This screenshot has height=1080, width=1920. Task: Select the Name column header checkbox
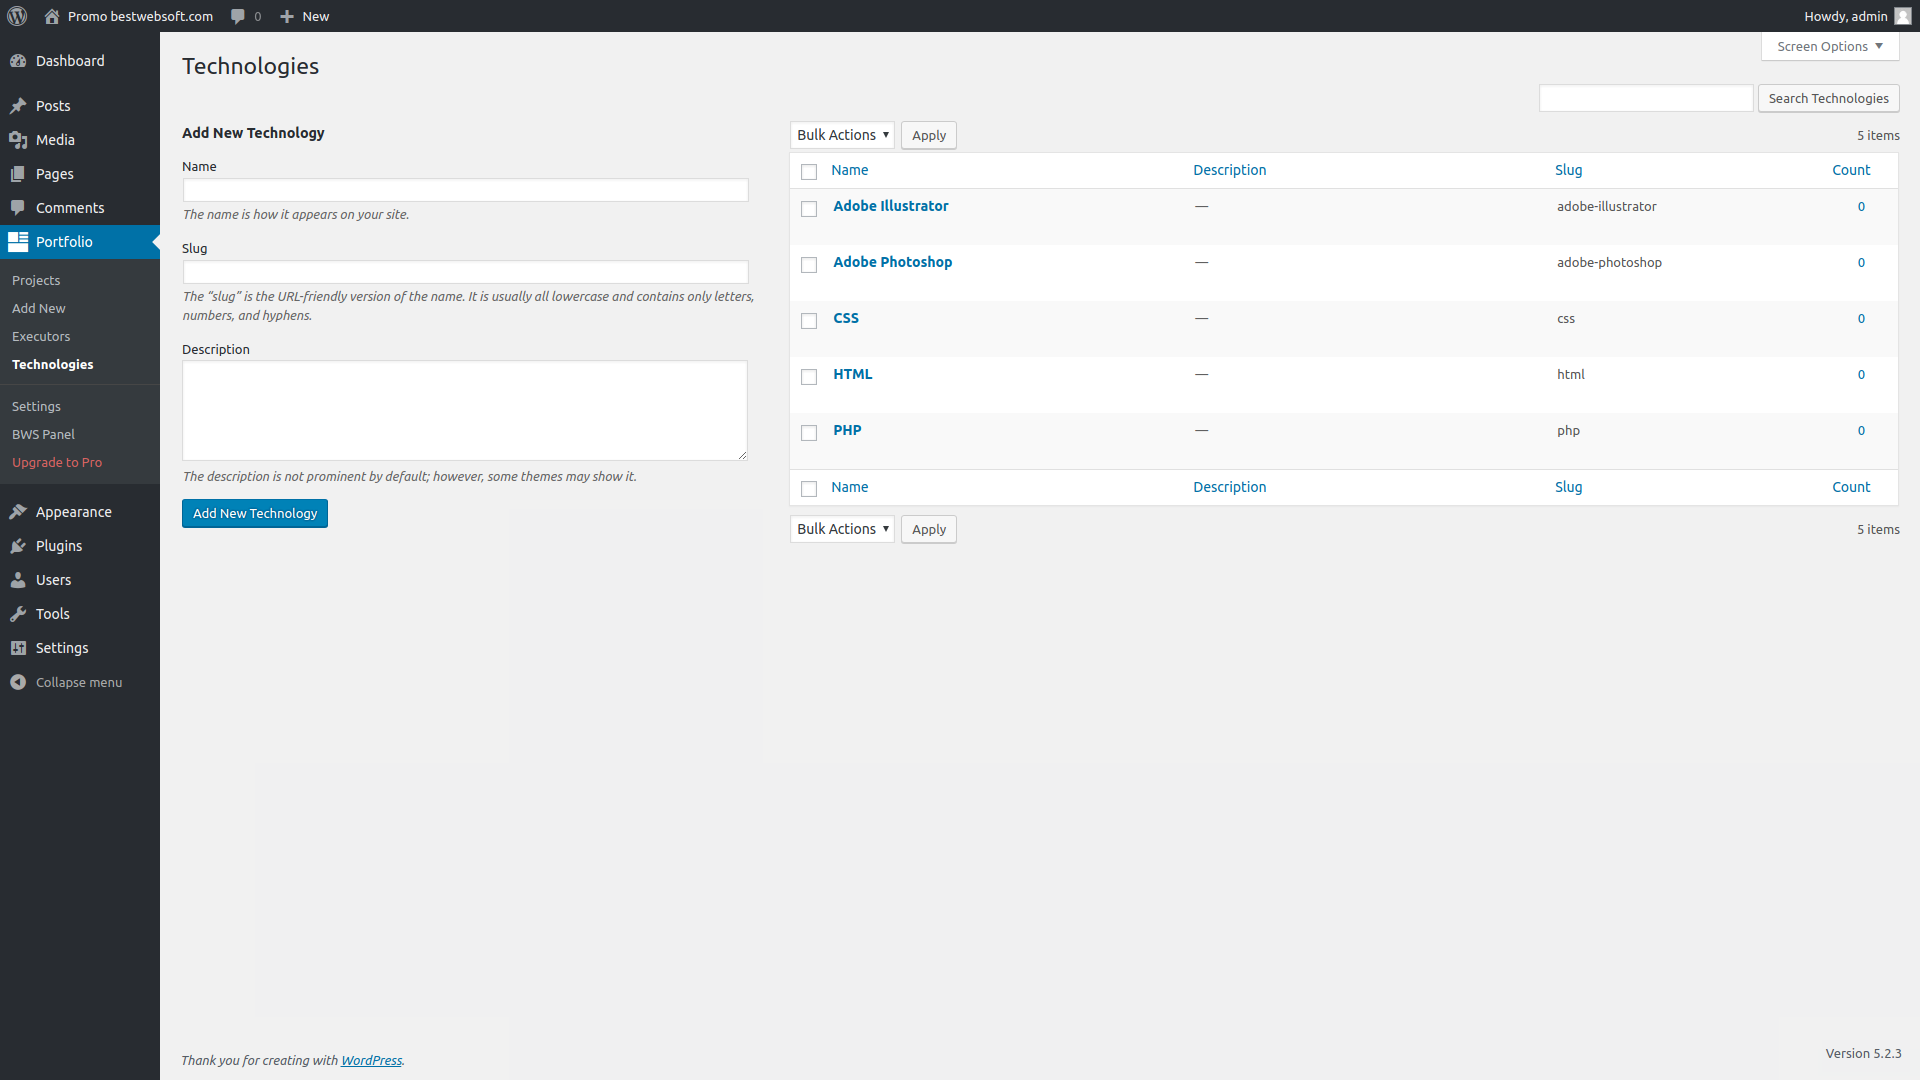pyautogui.click(x=808, y=170)
